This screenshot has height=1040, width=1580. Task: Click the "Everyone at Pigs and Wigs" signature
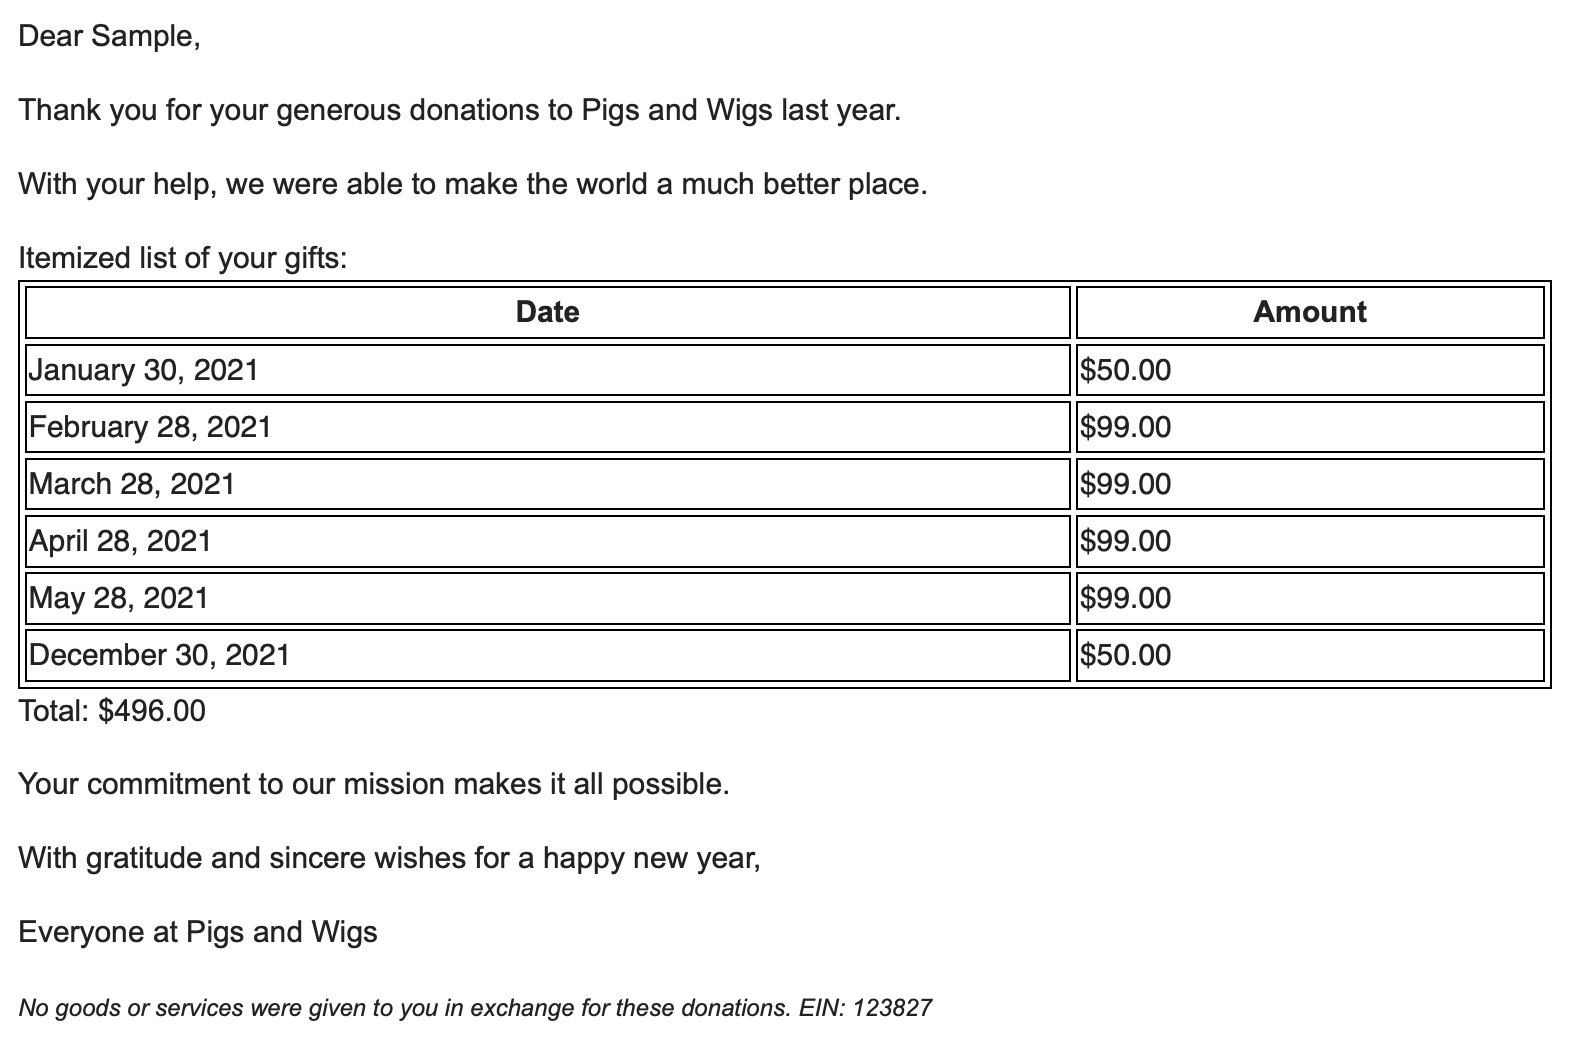coord(198,932)
